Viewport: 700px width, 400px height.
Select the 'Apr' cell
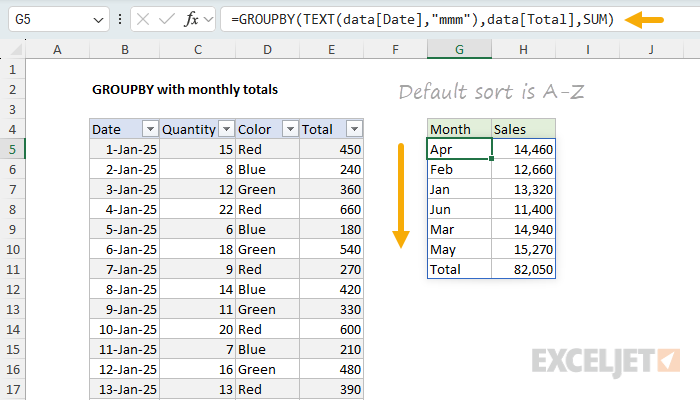(x=459, y=149)
